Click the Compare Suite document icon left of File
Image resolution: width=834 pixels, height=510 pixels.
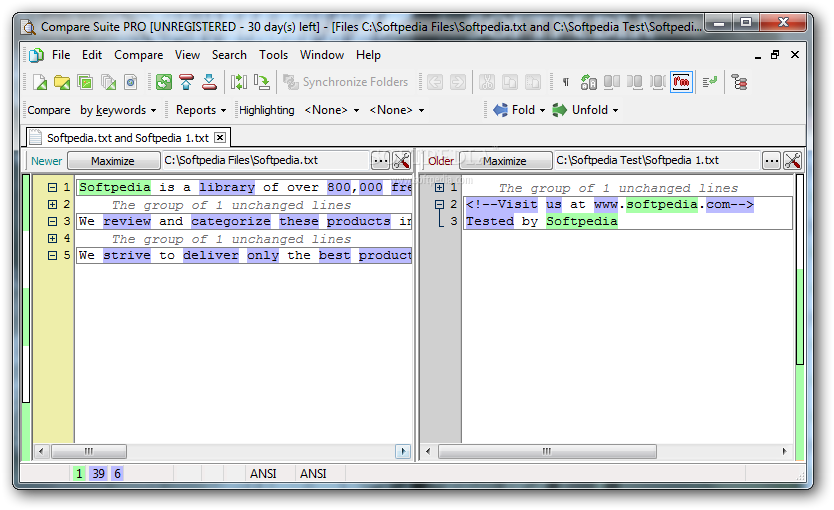click(36, 55)
